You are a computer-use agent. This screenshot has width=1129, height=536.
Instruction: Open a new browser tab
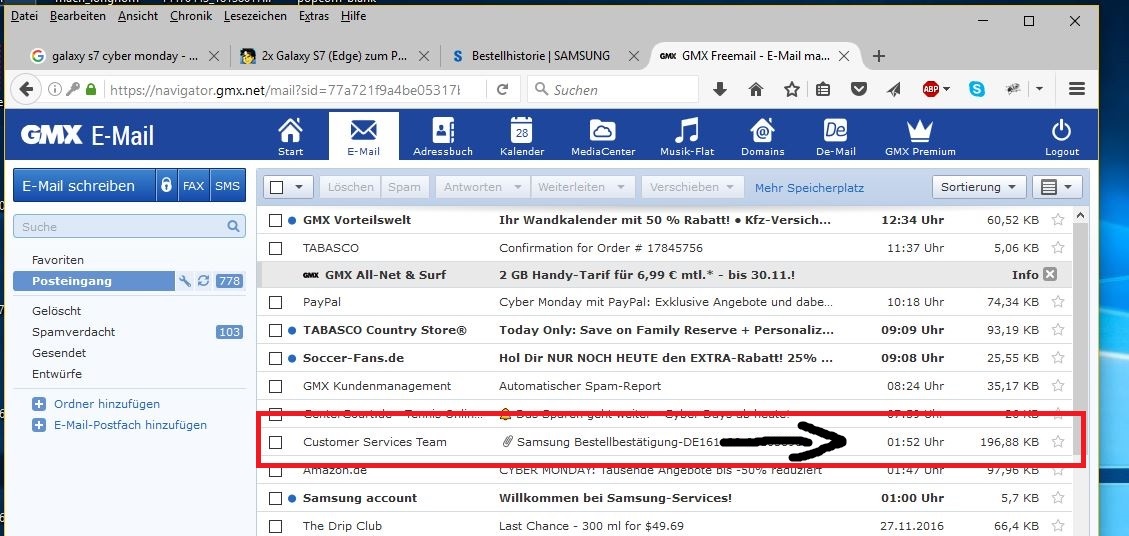(878, 56)
